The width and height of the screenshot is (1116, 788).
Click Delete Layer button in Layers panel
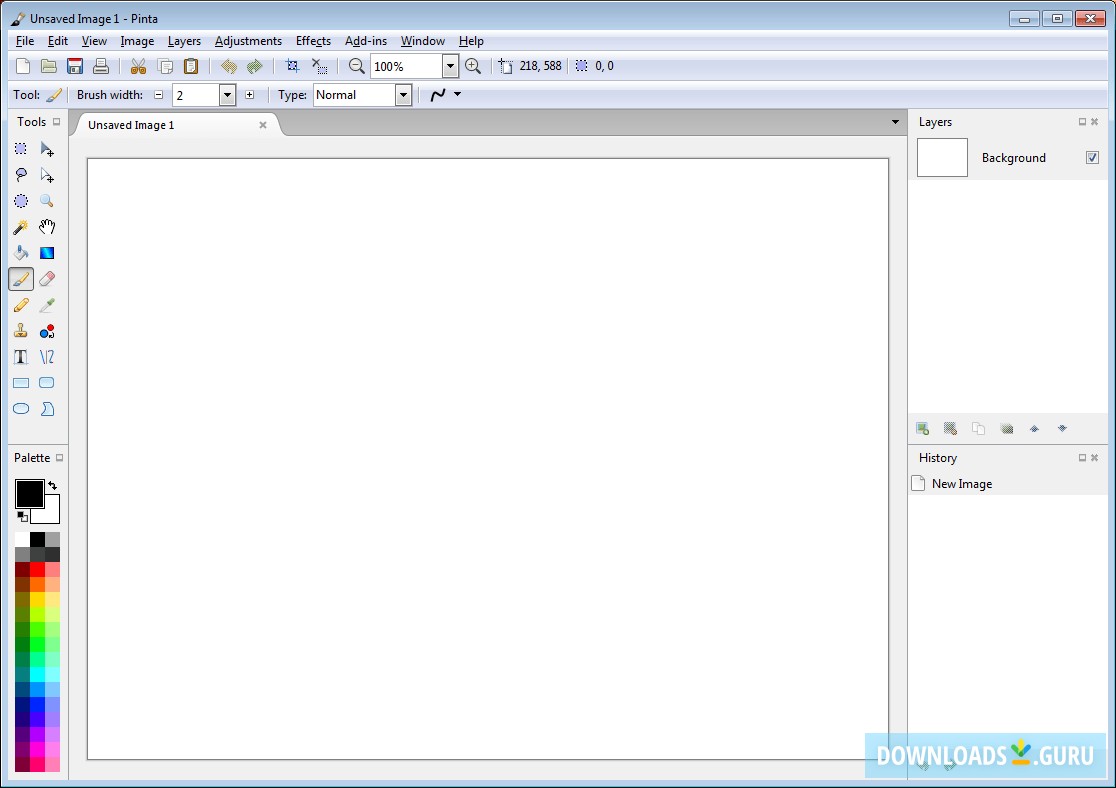950,429
